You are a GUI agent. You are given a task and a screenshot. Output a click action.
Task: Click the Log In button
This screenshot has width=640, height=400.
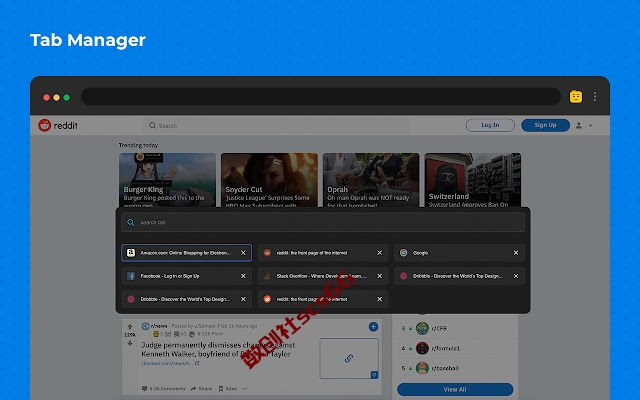click(x=490, y=125)
